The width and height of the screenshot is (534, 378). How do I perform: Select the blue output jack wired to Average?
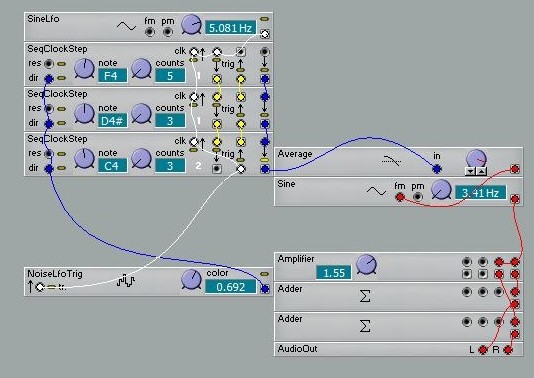click(265, 169)
